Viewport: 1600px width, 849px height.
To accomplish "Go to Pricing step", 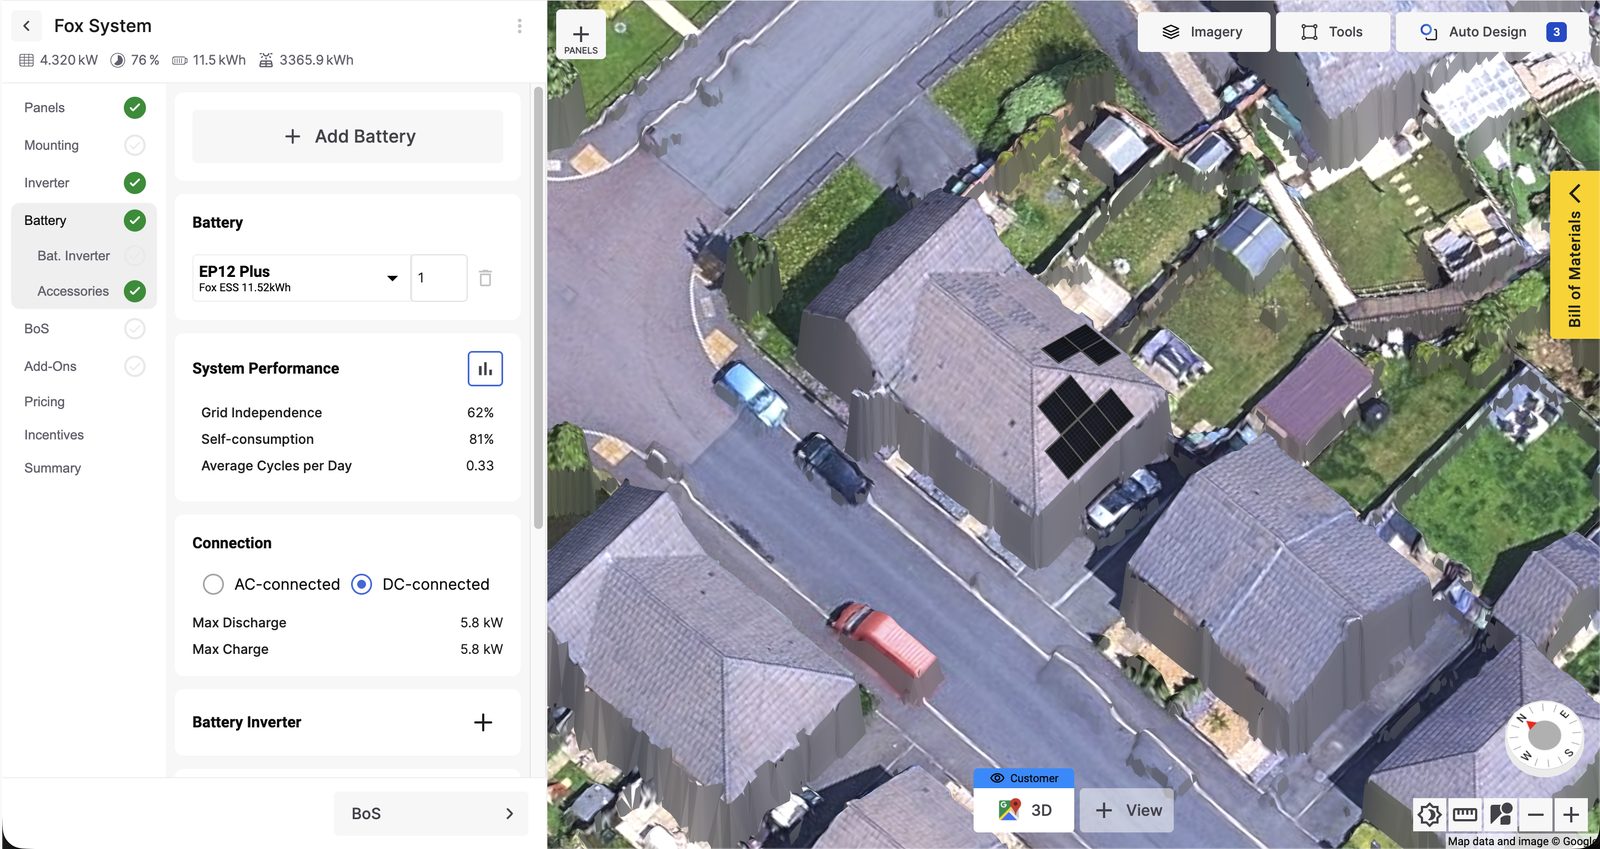I will pos(45,401).
